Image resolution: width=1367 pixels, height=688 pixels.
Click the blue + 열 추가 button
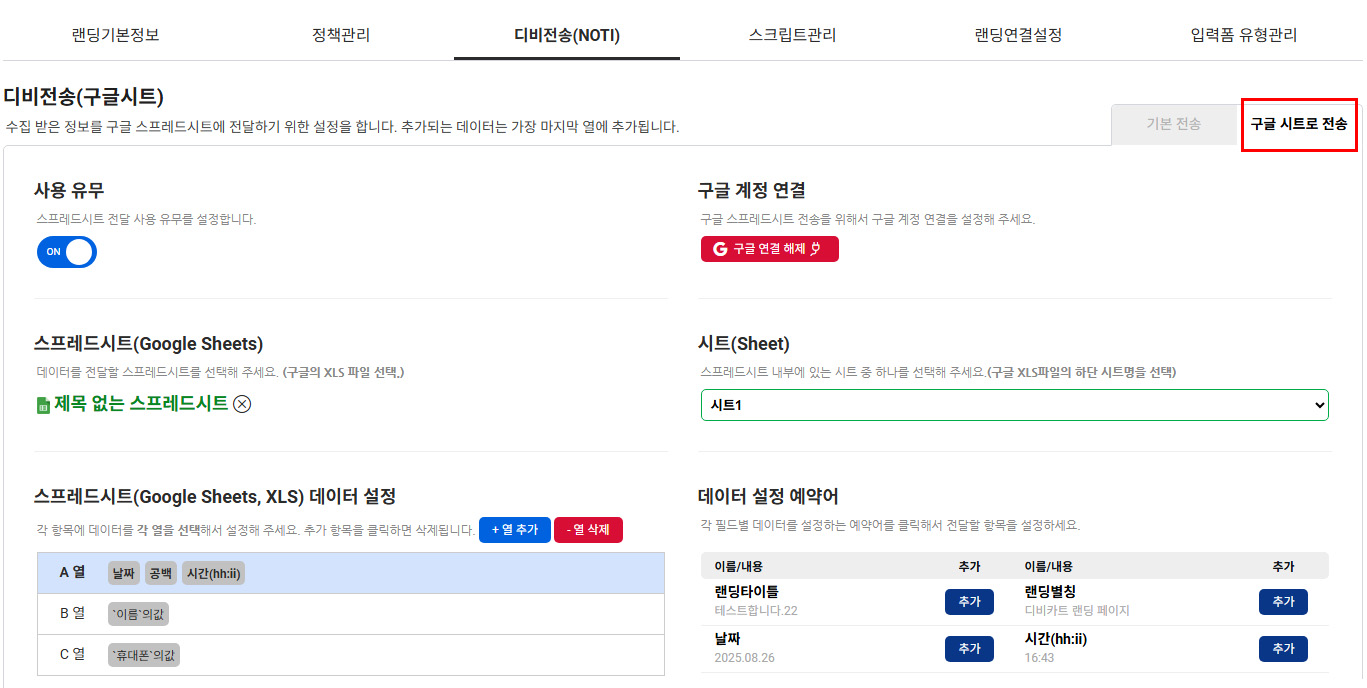[x=515, y=530]
